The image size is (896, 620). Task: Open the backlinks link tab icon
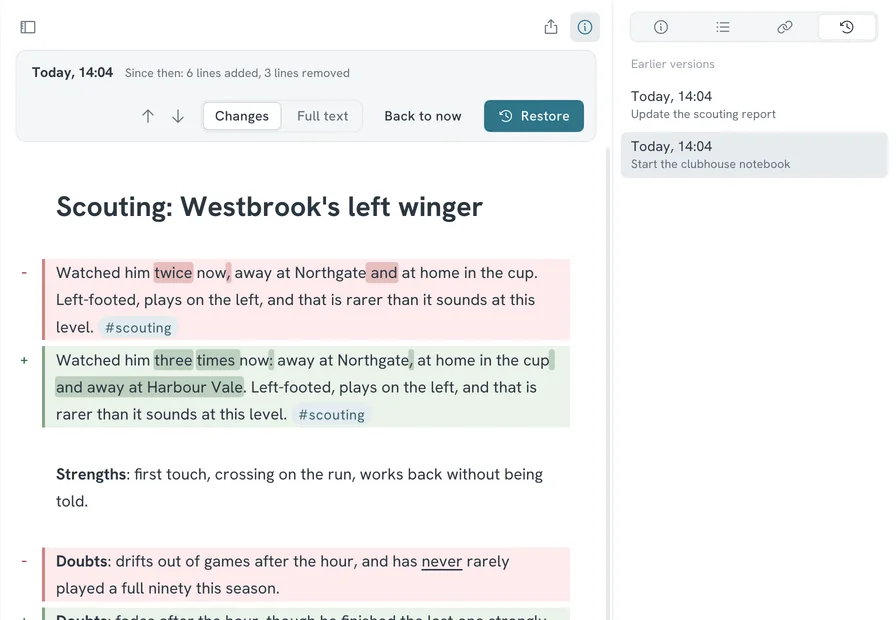(785, 27)
